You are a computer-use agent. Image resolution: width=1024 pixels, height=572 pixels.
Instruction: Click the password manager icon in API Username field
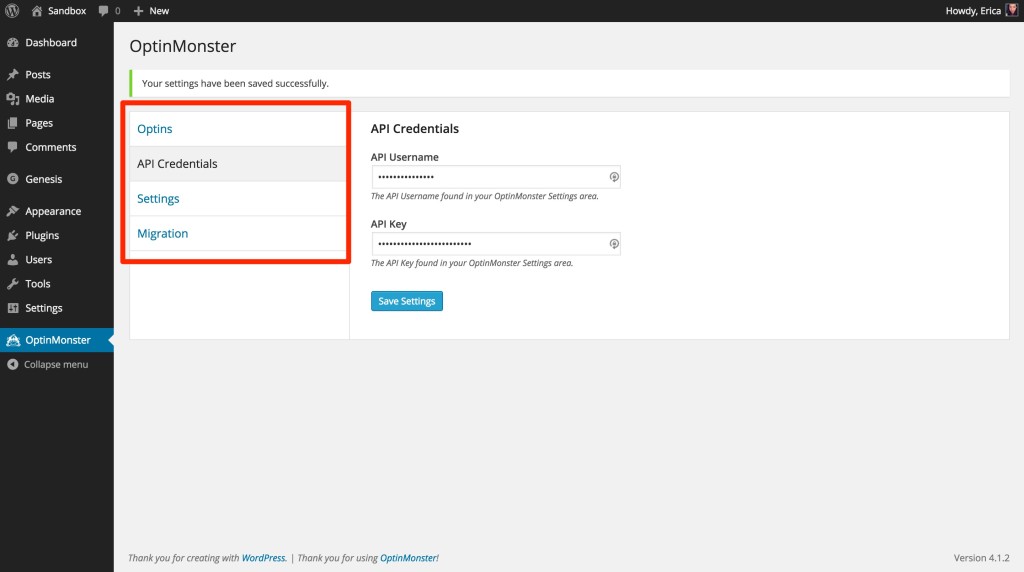point(613,177)
